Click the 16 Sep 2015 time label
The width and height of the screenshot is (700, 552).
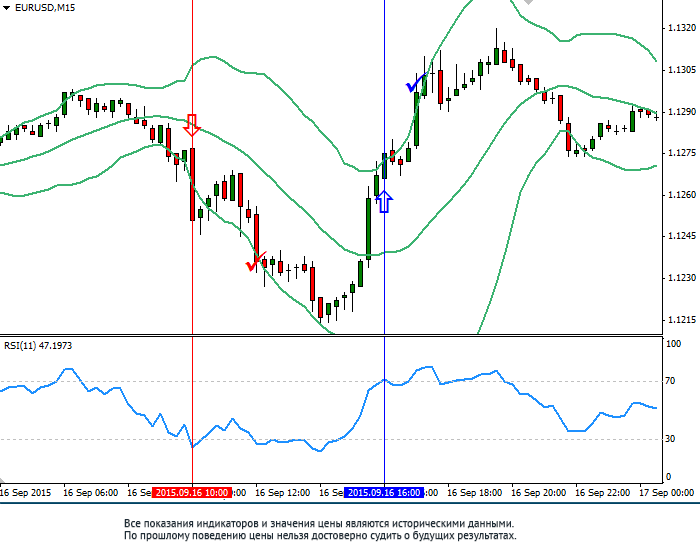click(x=25, y=493)
